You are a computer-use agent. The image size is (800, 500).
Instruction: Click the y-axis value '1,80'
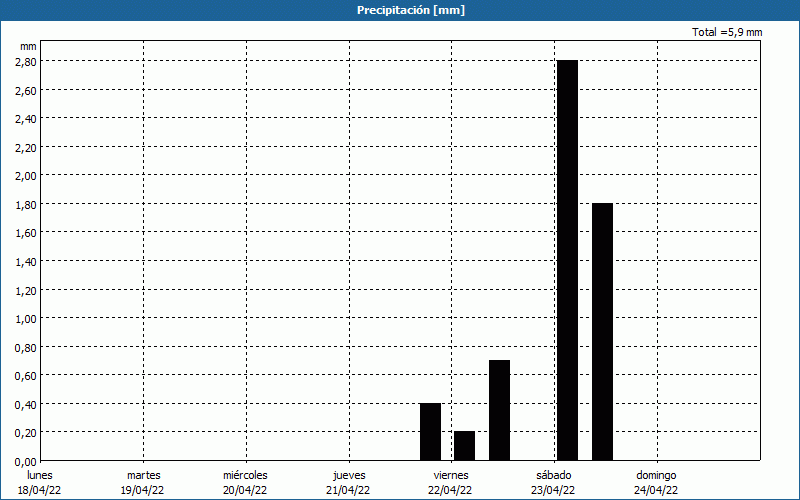27,204
